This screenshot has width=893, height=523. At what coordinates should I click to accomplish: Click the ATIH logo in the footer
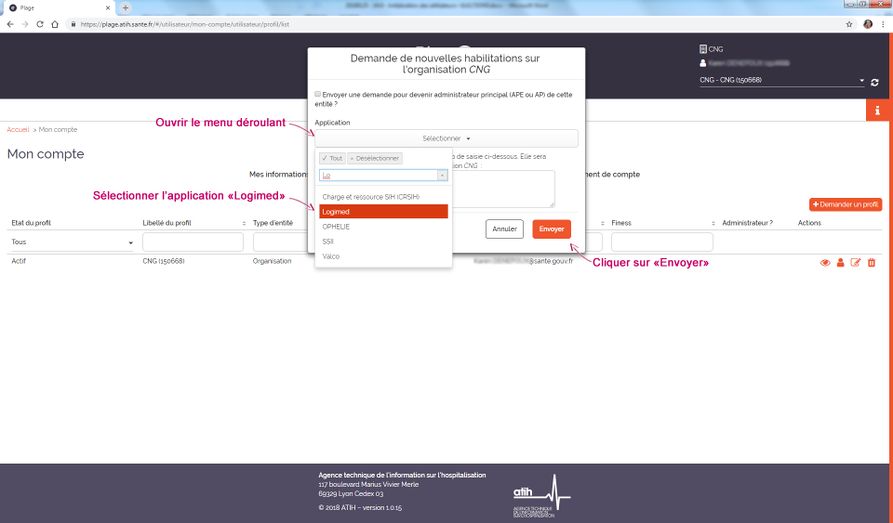(x=542, y=496)
